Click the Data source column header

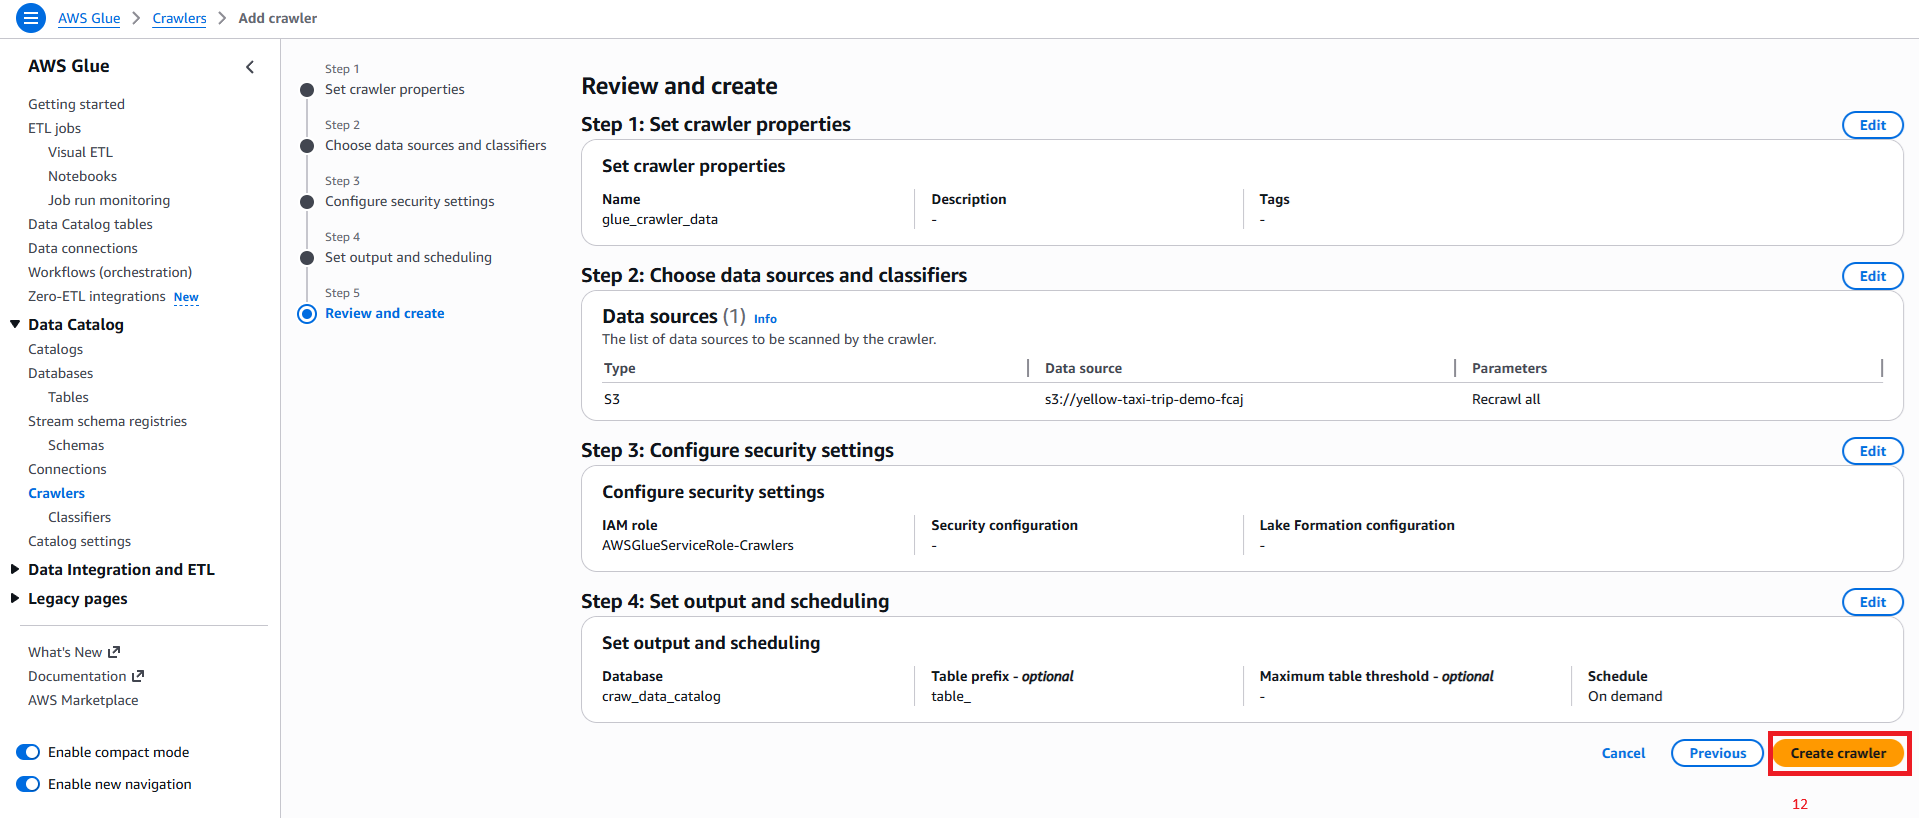pyautogui.click(x=1083, y=368)
